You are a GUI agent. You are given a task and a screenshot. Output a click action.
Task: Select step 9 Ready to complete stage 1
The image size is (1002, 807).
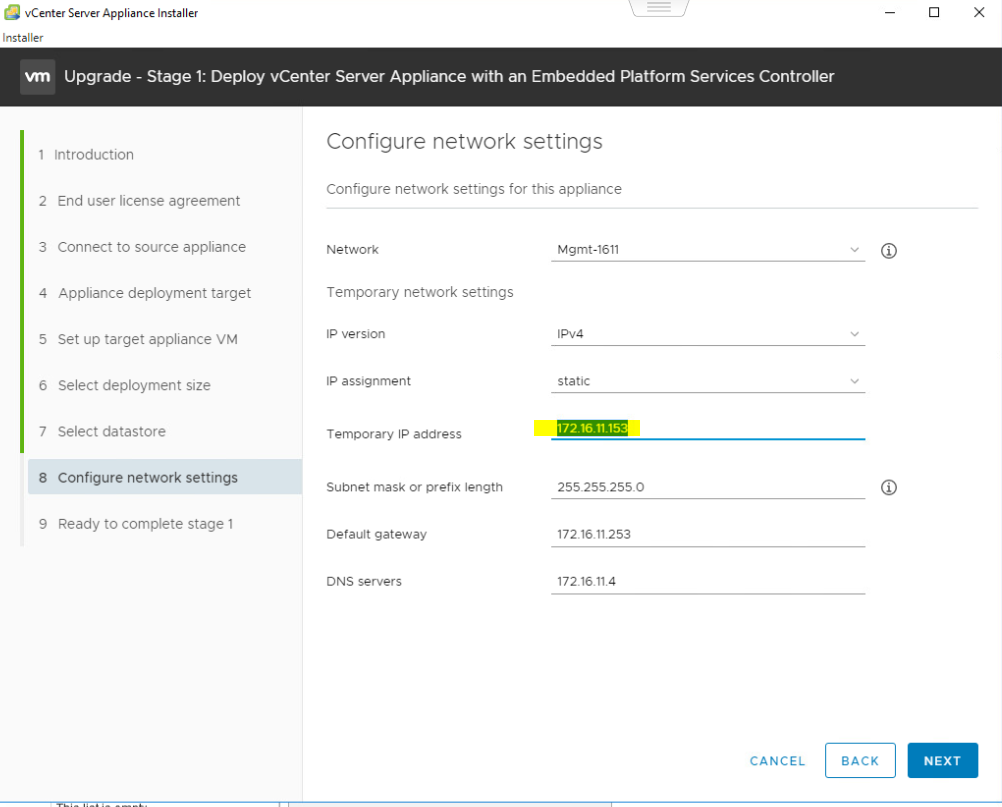click(135, 524)
